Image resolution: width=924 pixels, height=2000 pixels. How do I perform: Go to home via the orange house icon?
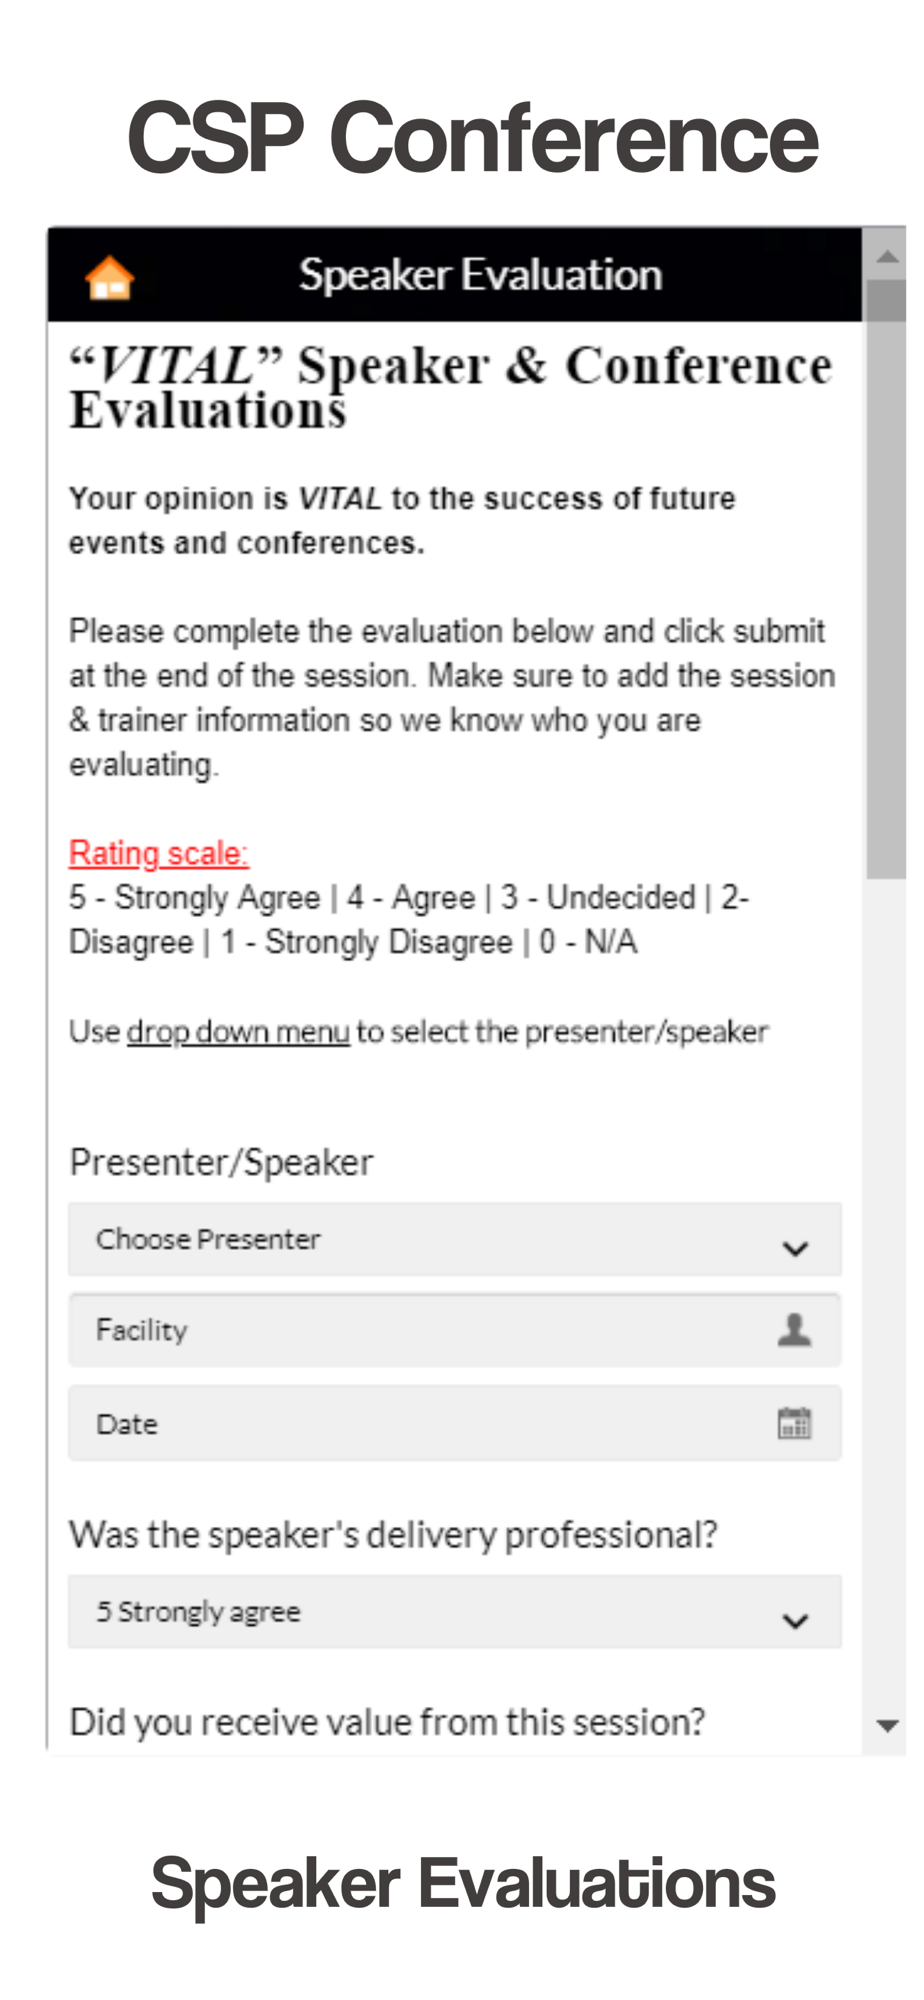tap(110, 277)
